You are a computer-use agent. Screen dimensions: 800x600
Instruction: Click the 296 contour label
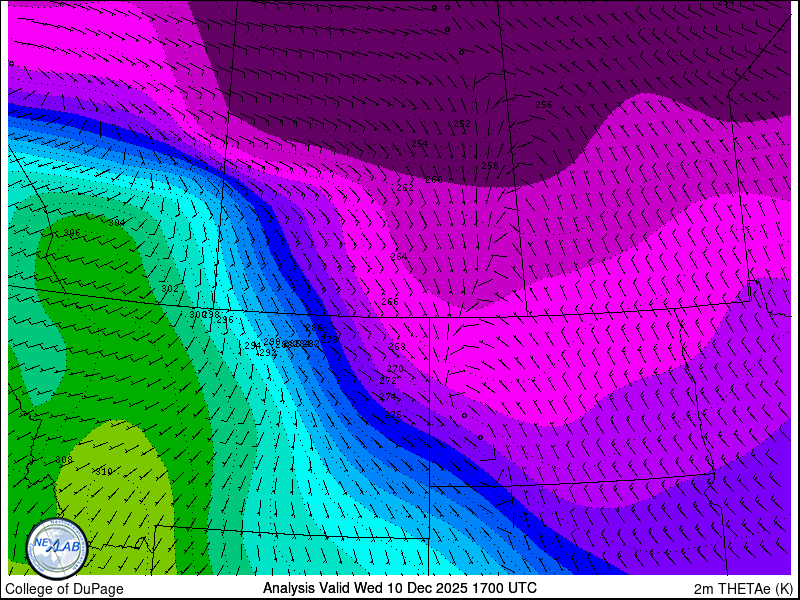pos(225,320)
